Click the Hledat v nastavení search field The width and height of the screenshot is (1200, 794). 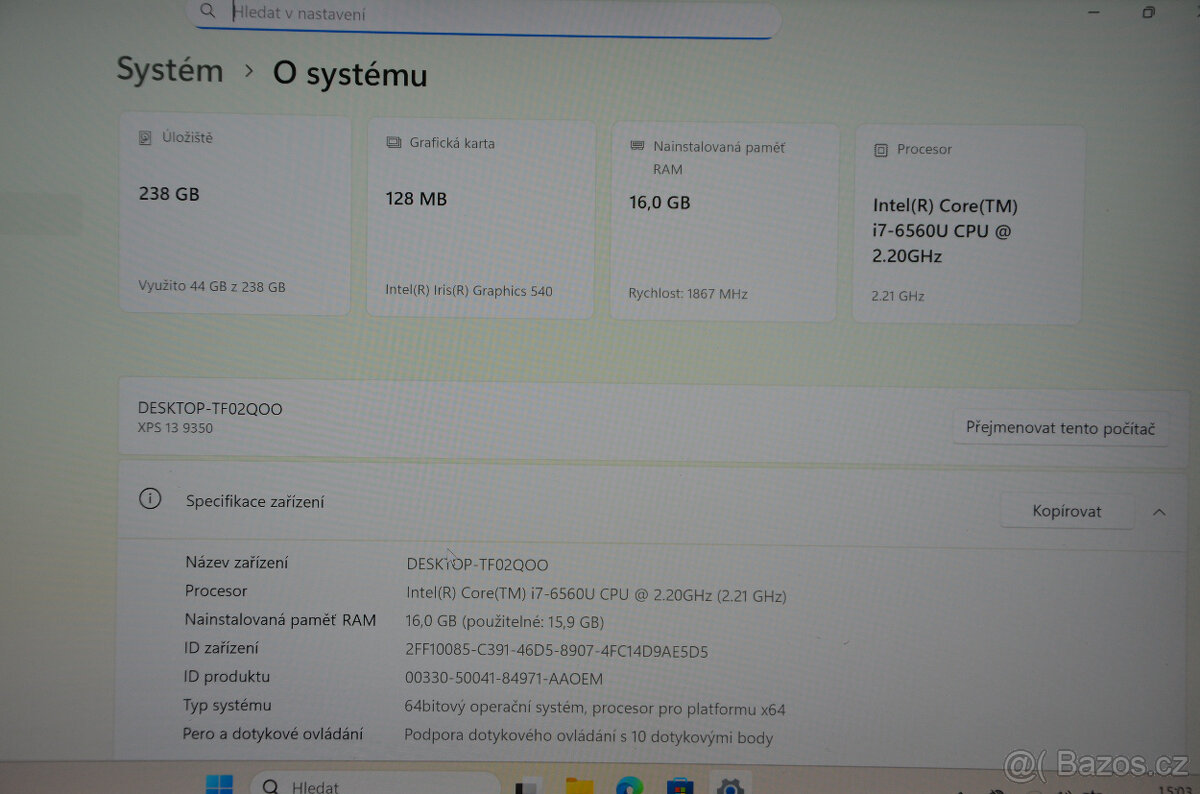[x=450, y=14]
